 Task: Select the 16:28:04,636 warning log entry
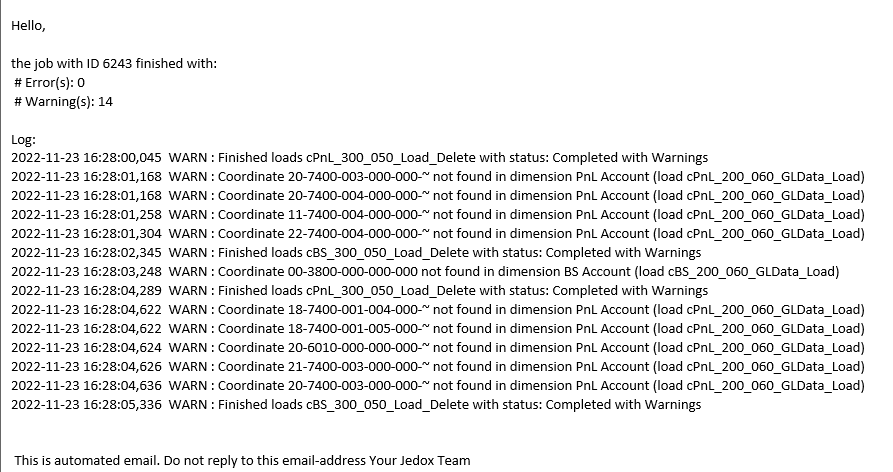437,386
